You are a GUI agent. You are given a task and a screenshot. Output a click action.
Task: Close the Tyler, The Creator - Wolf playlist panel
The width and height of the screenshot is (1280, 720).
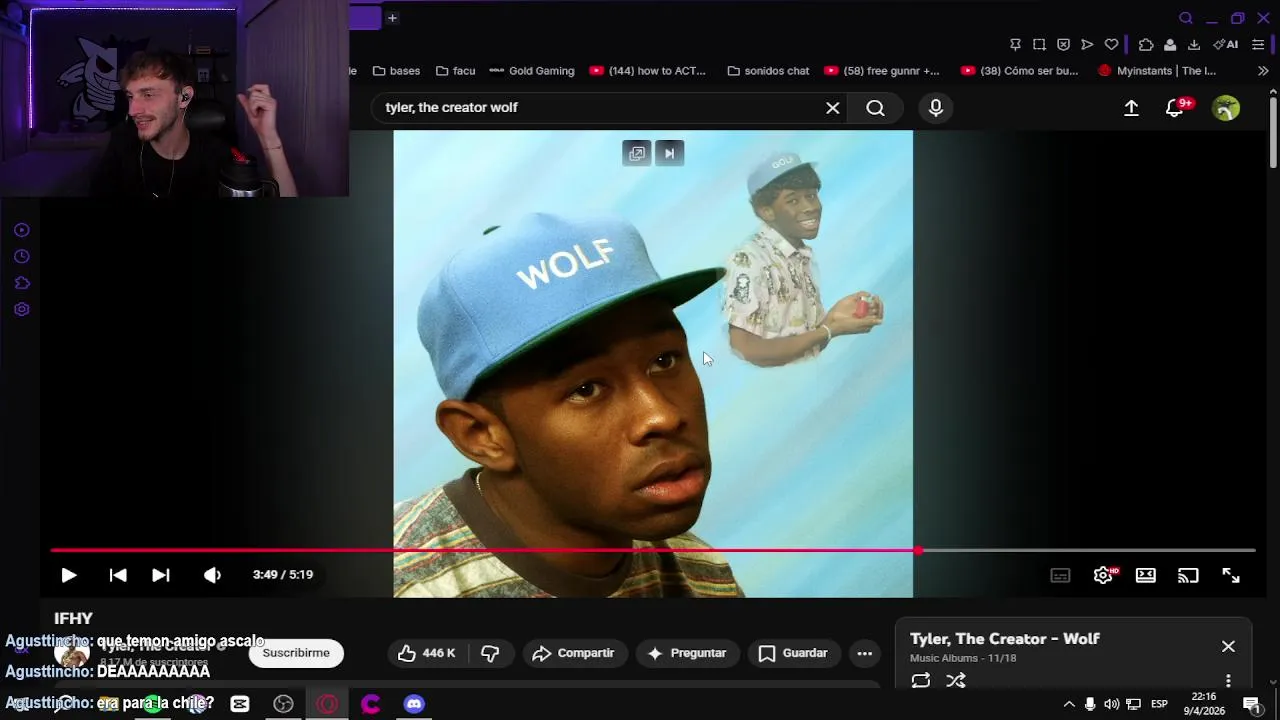pyautogui.click(x=1228, y=646)
